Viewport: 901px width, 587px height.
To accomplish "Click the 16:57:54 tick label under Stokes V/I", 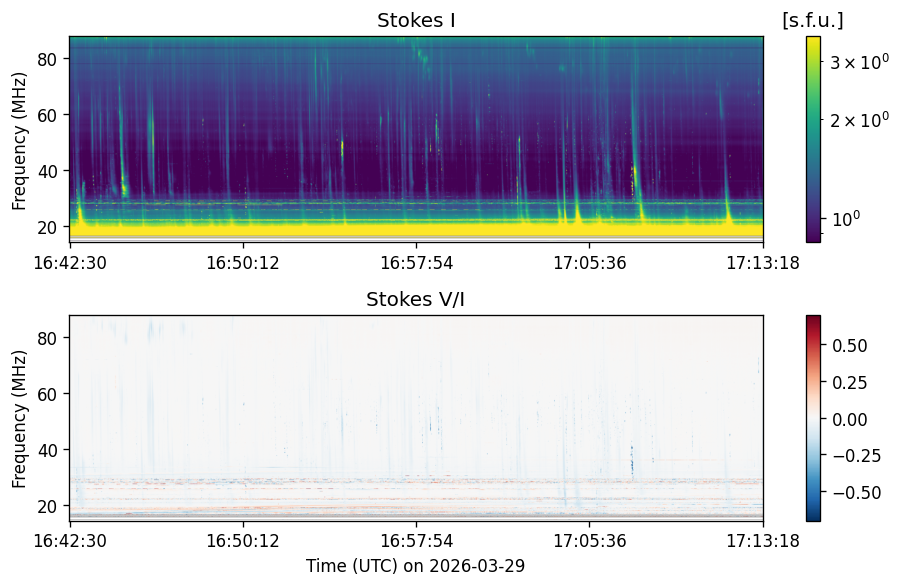I will (x=416, y=541).
